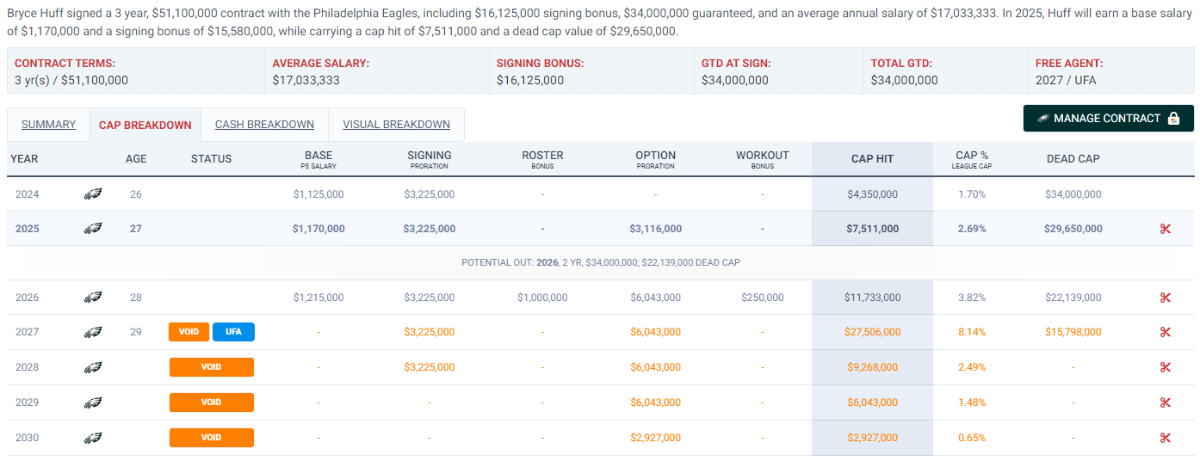The width and height of the screenshot is (1200, 467).
Task: Click the scissors icon in the 2027 row
Action: point(1165,332)
